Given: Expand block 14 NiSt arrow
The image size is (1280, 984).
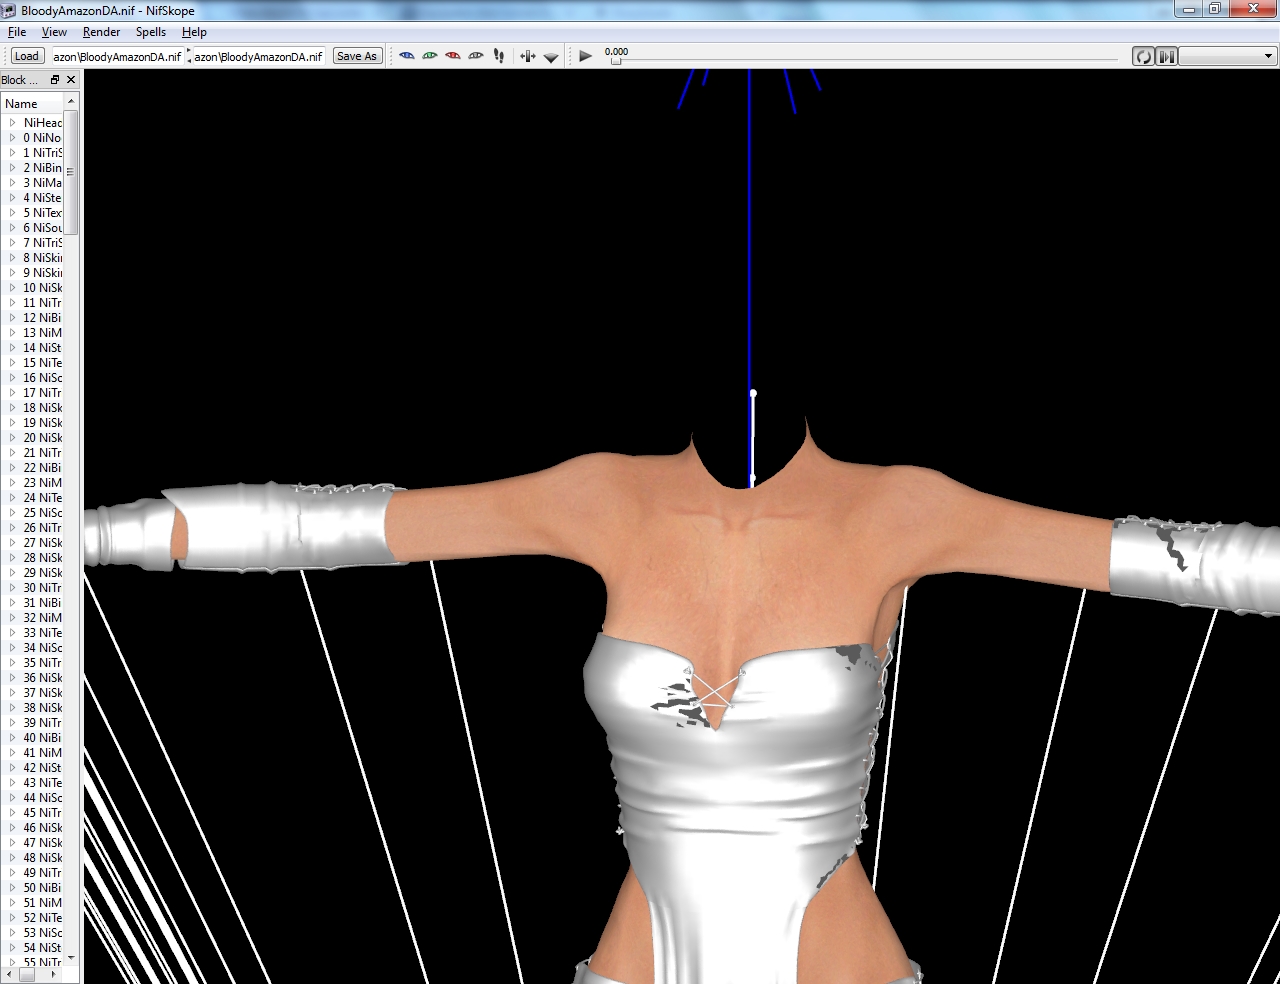Looking at the screenshot, I should 13,348.
